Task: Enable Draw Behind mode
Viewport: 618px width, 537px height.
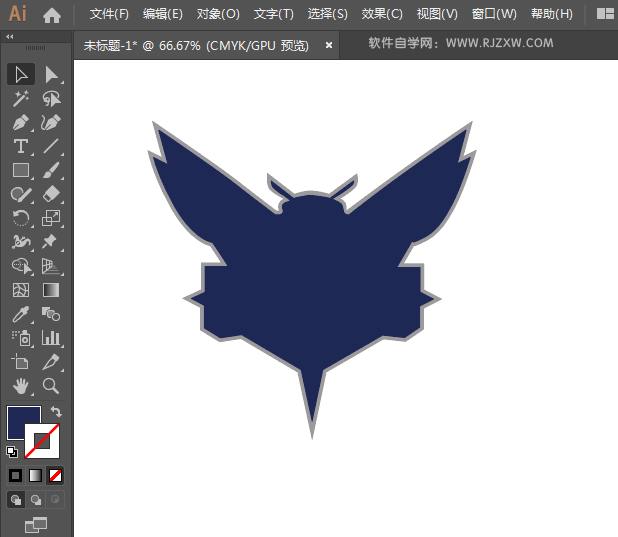Action: (x=36, y=500)
